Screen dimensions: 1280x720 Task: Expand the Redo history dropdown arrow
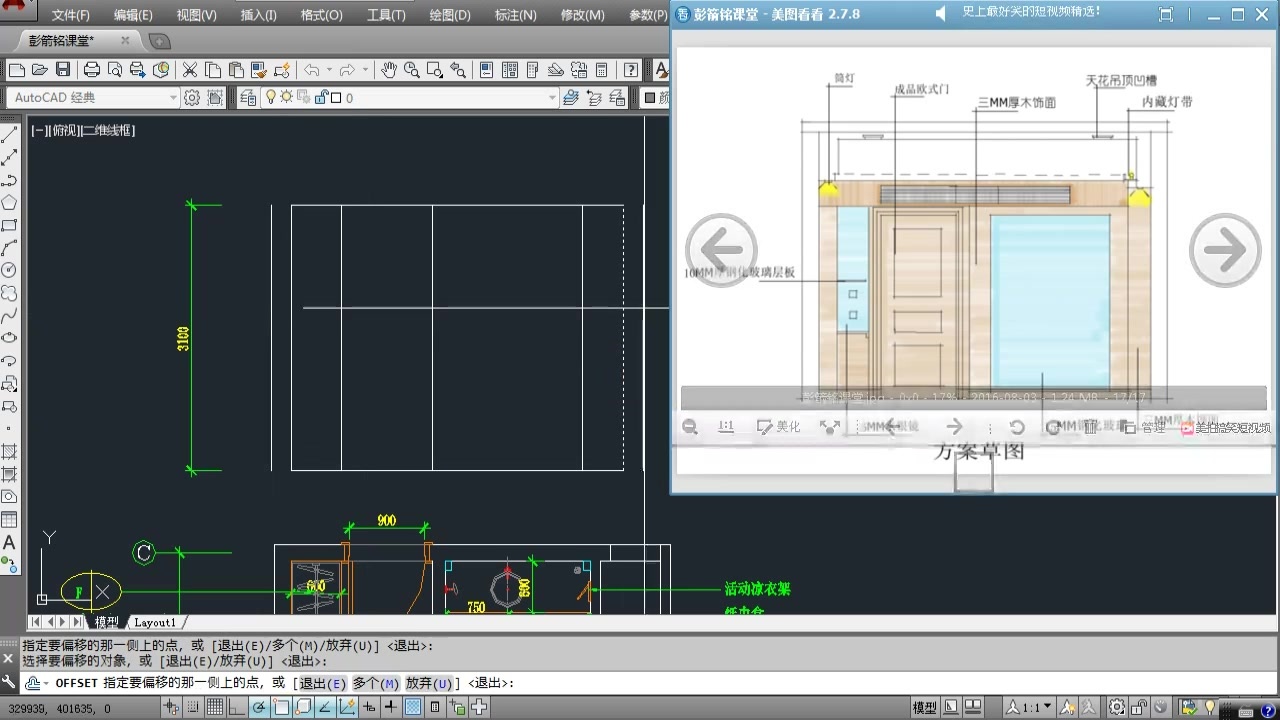365,70
